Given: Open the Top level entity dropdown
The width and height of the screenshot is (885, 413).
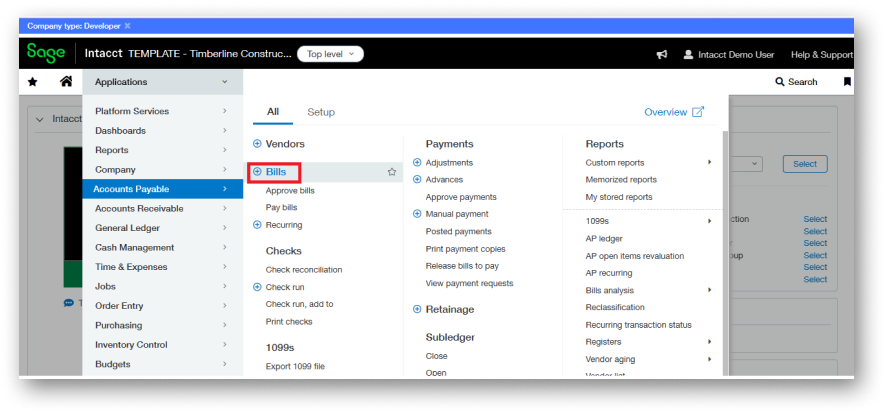Looking at the screenshot, I should (x=330, y=54).
